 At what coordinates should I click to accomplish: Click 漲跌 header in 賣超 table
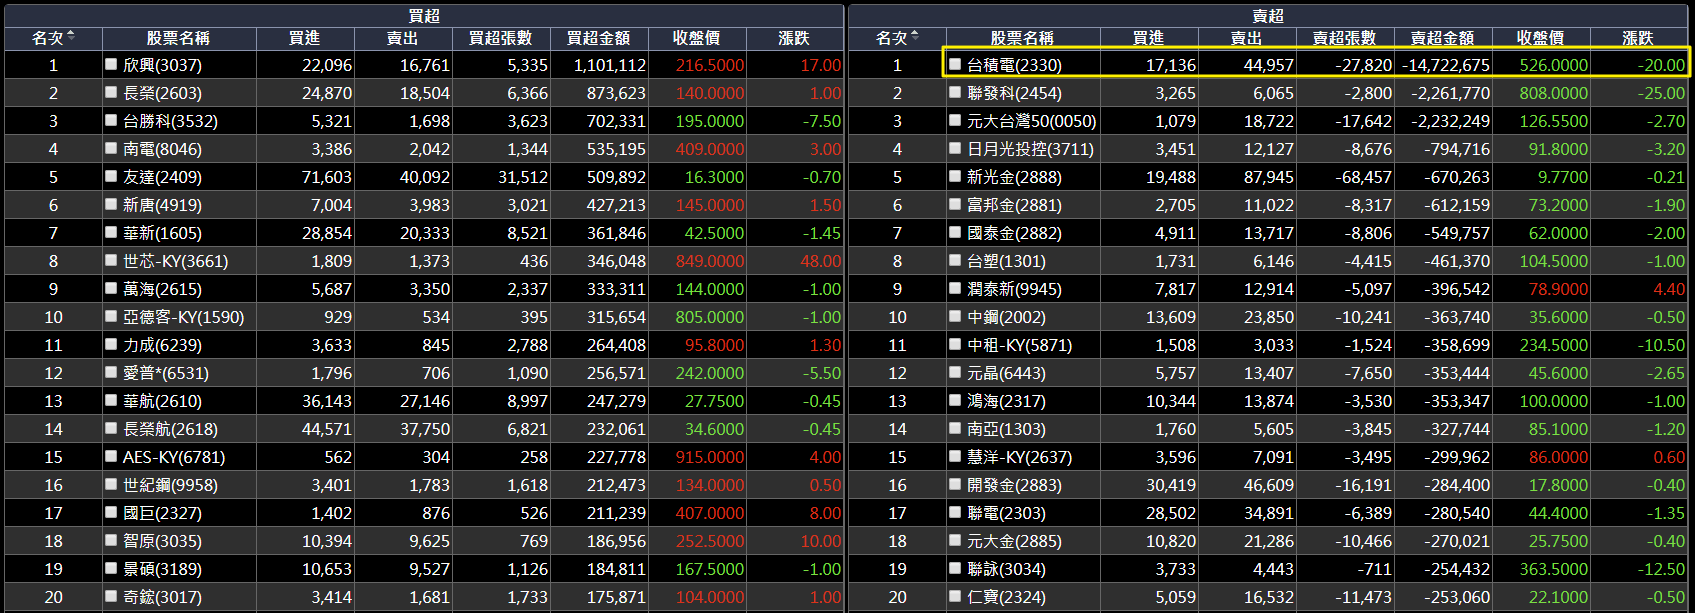[1638, 38]
